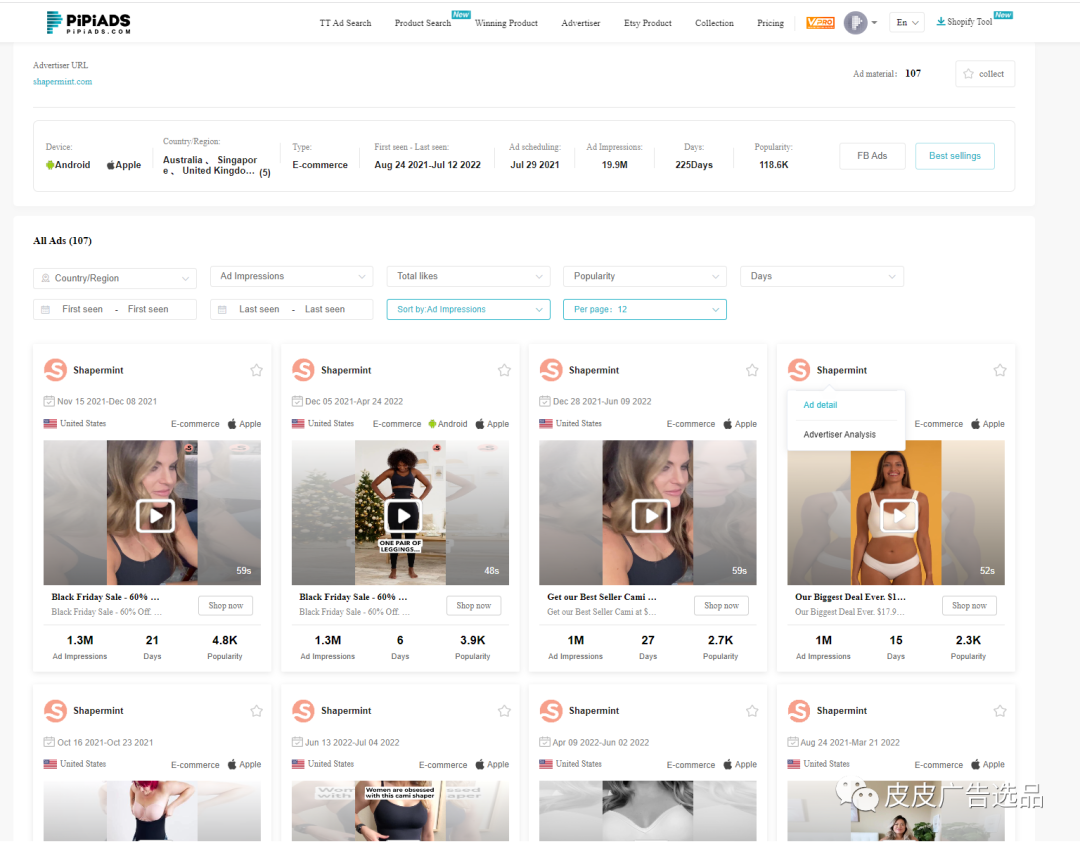Click the Android device icon in summary

[x=50, y=165]
